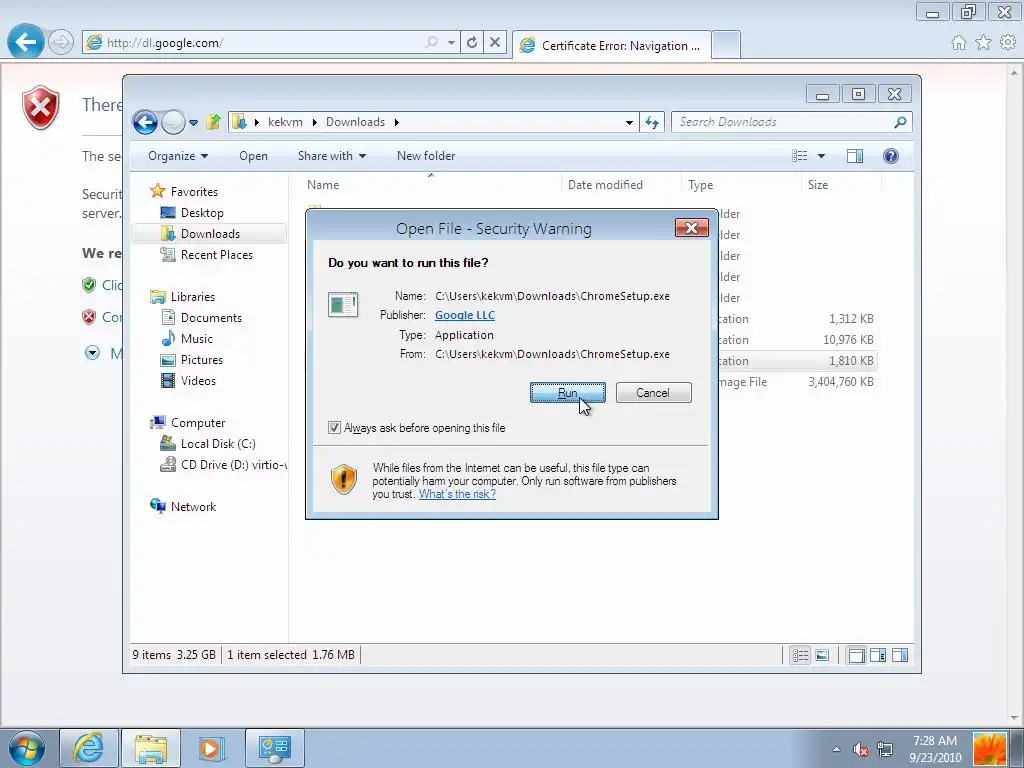Go forward in Explorer Downloads window
Screen dimensions: 1024x768
173,122
